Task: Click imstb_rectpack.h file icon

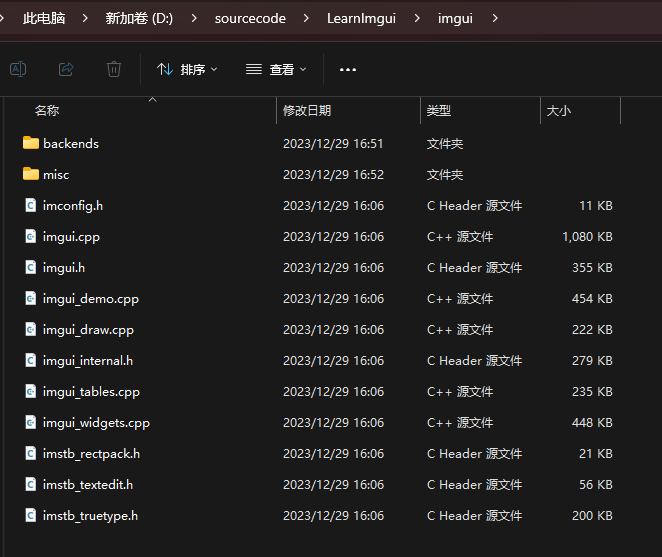Action: tap(31, 454)
